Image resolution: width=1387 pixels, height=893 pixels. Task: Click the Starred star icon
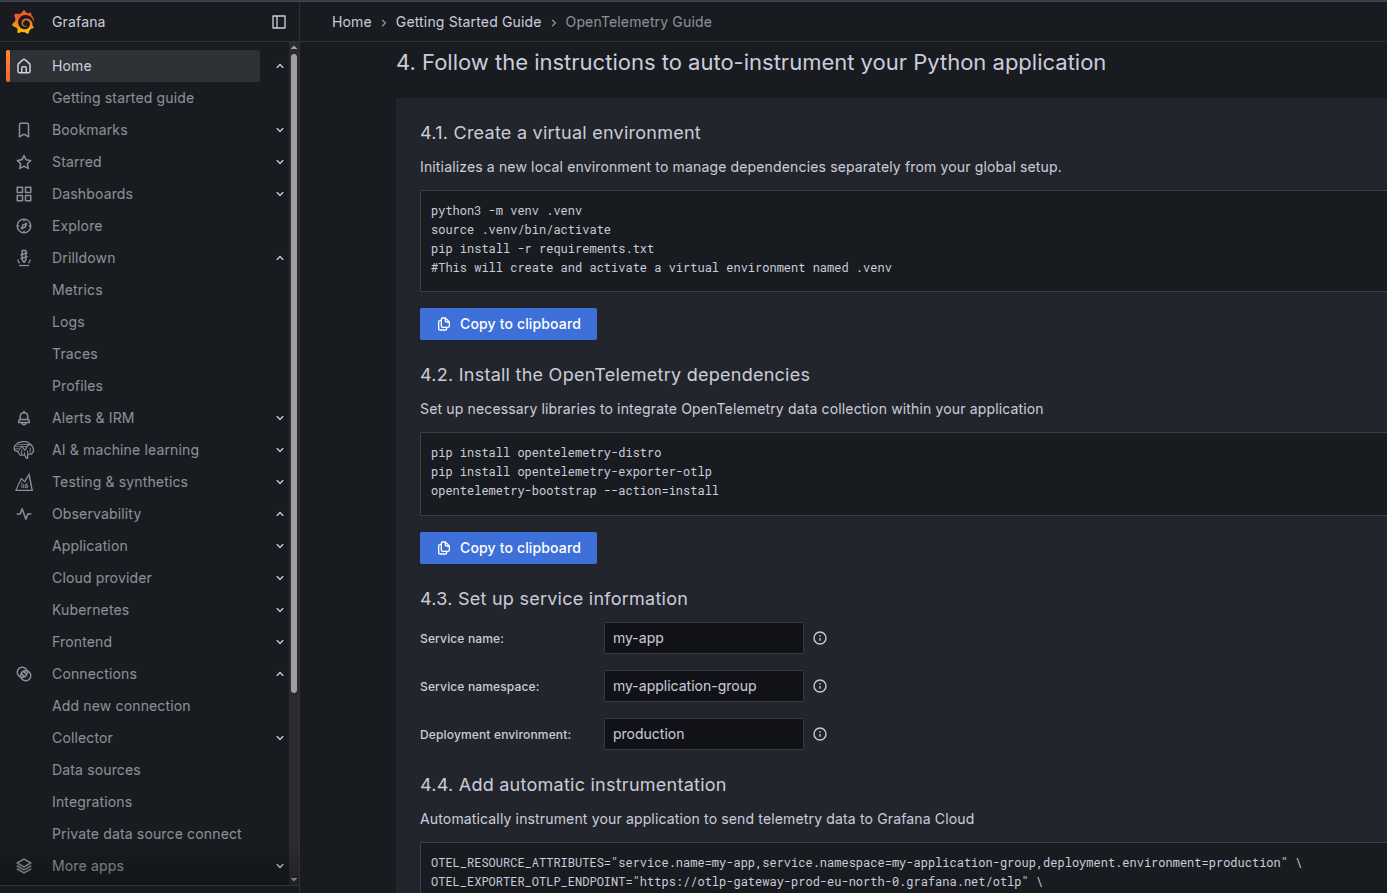click(24, 162)
